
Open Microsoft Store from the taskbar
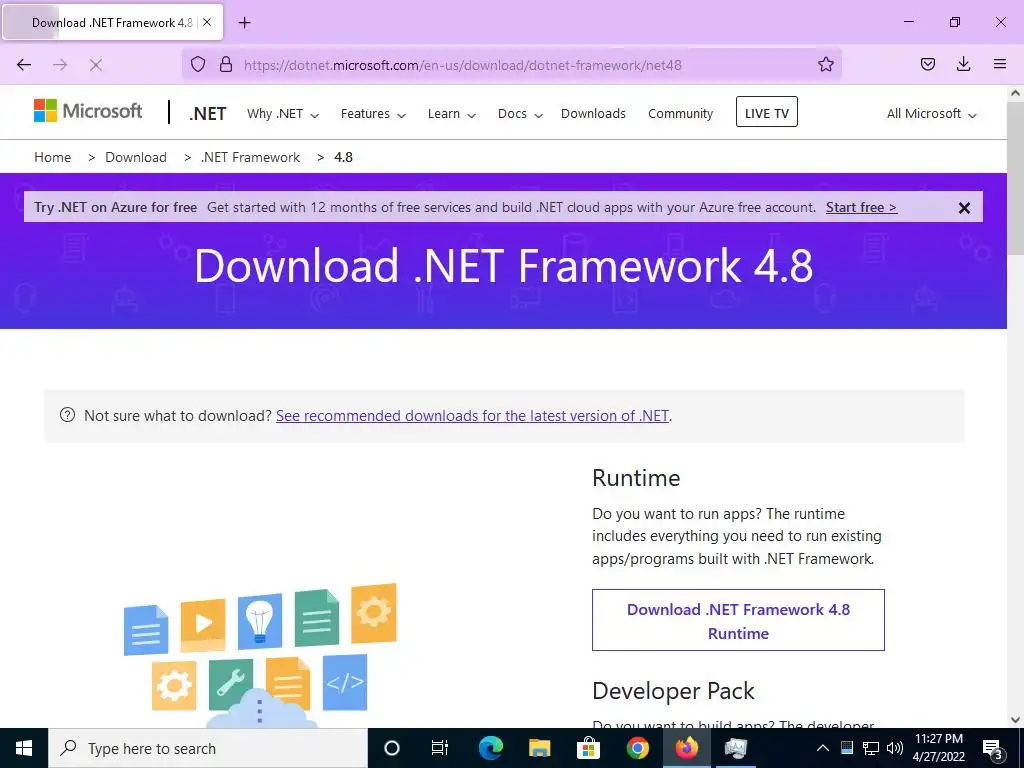(x=588, y=748)
